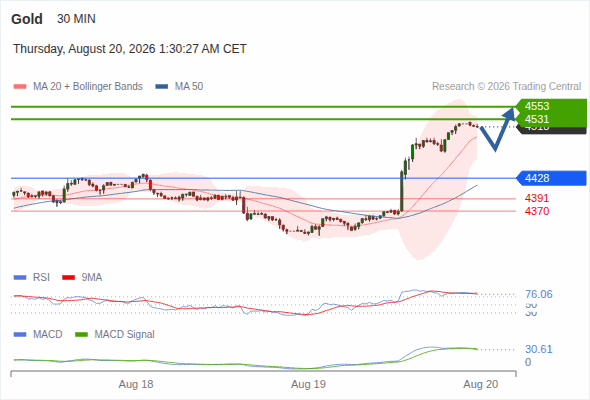The width and height of the screenshot is (590, 400).
Task: Click the MA 20 + Bollinger Bands legend label
Action: coord(88,87)
